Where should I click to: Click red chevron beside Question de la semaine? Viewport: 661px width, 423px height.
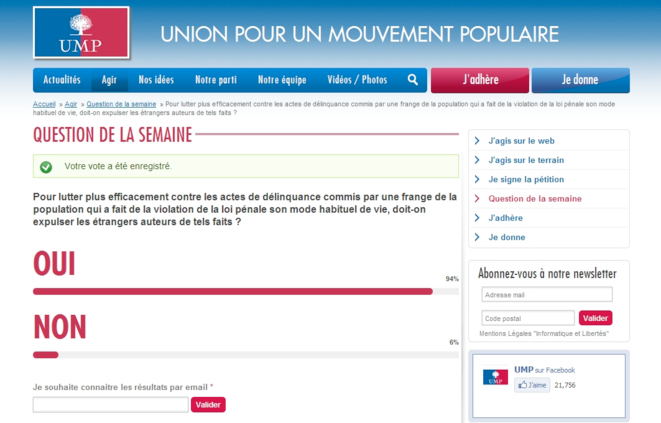[x=477, y=199]
